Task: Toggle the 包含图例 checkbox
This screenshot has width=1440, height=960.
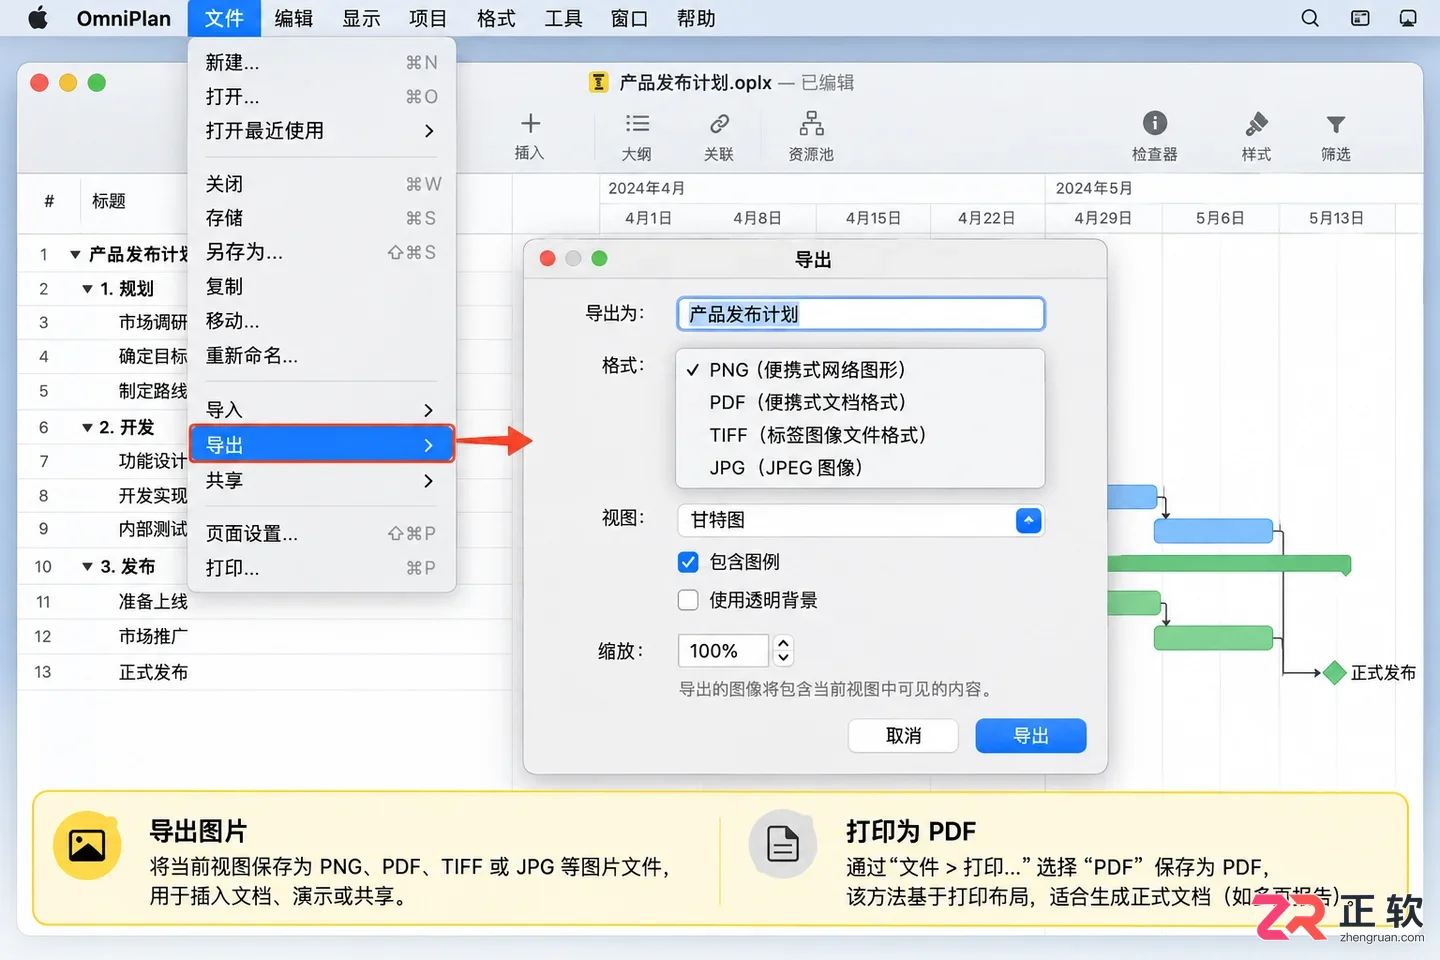Action: (688, 562)
